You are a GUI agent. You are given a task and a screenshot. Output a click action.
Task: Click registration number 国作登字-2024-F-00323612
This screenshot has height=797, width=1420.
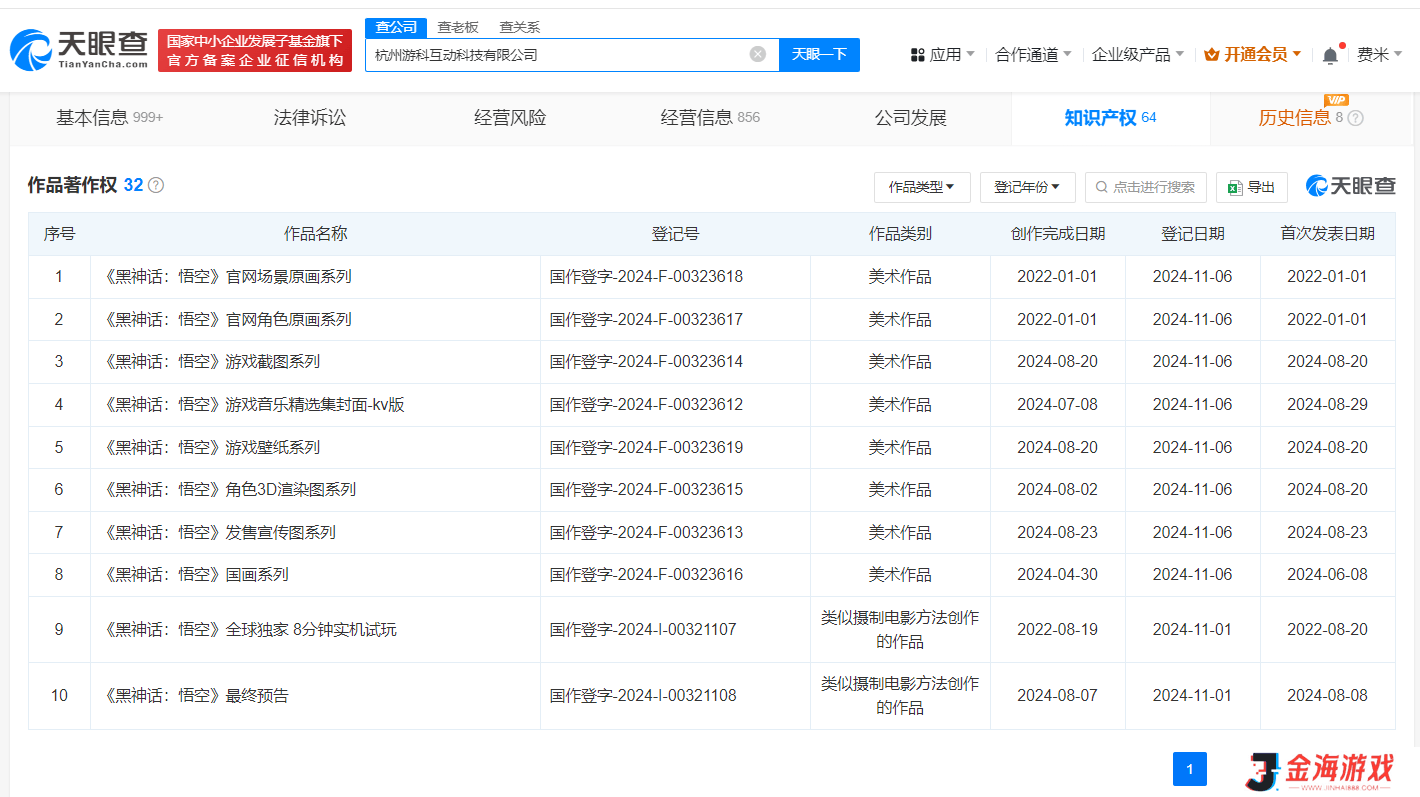646,405
